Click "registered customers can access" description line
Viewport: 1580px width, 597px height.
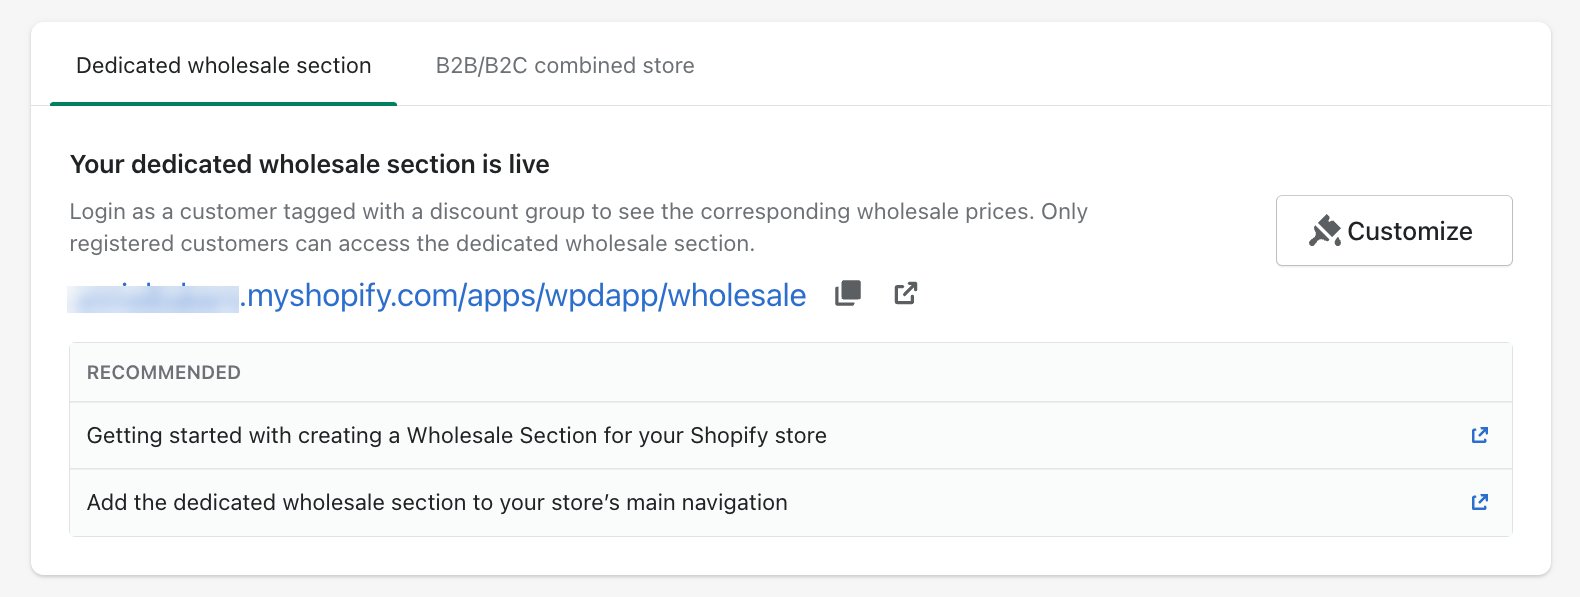point(412,244)
